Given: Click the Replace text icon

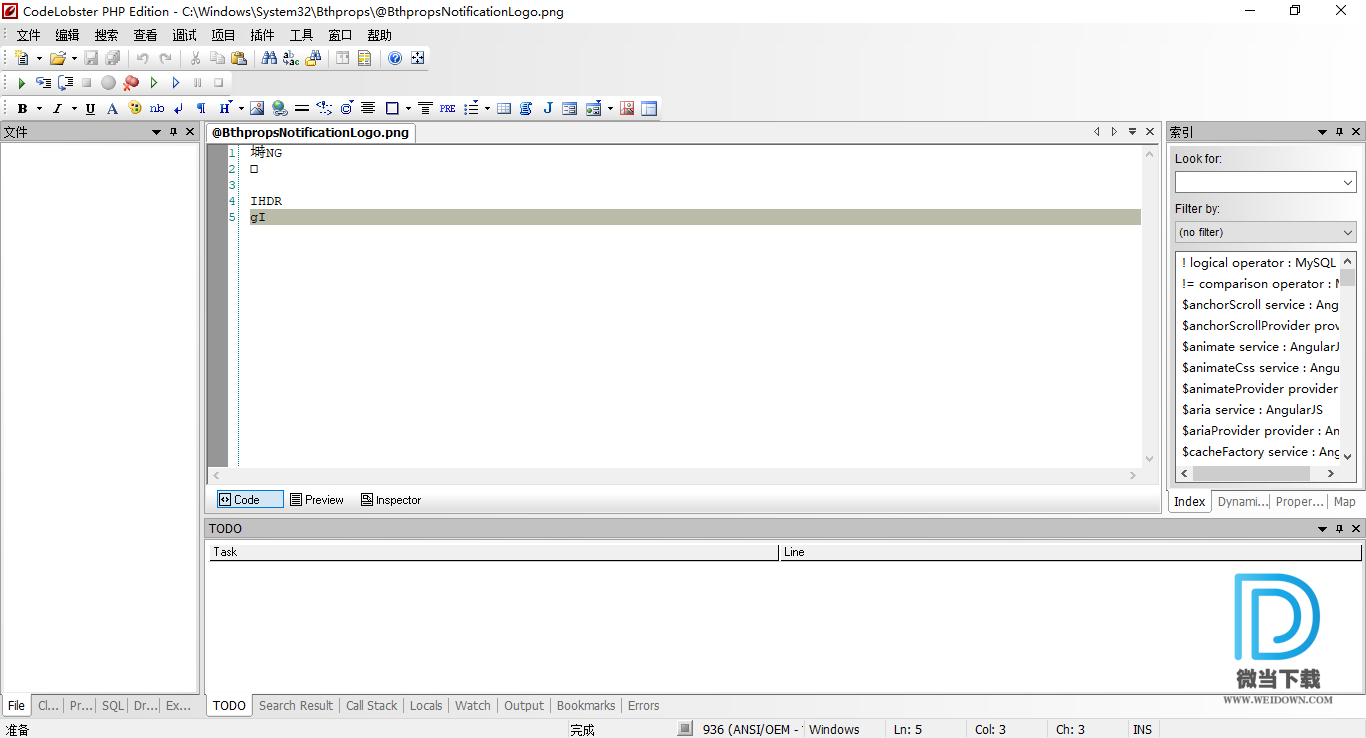Looking at the screenshot, I should pyautogui.click(x=291, y=58).
